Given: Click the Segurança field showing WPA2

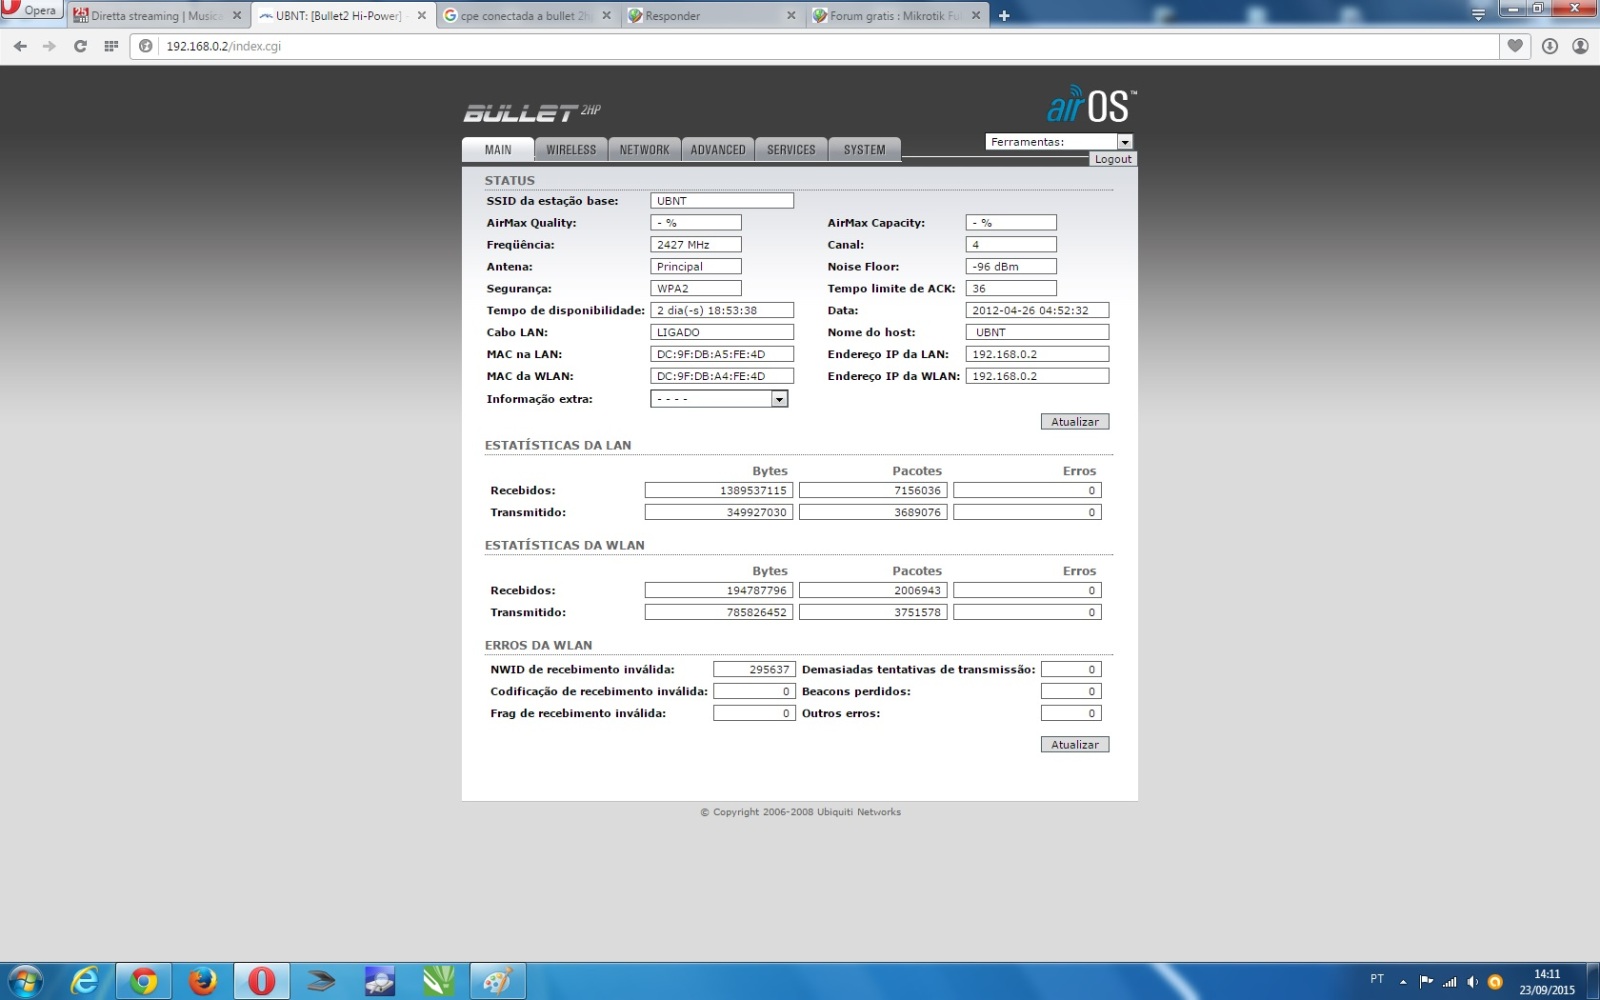Looking at the screenshot, I should [x=696, y=289].
